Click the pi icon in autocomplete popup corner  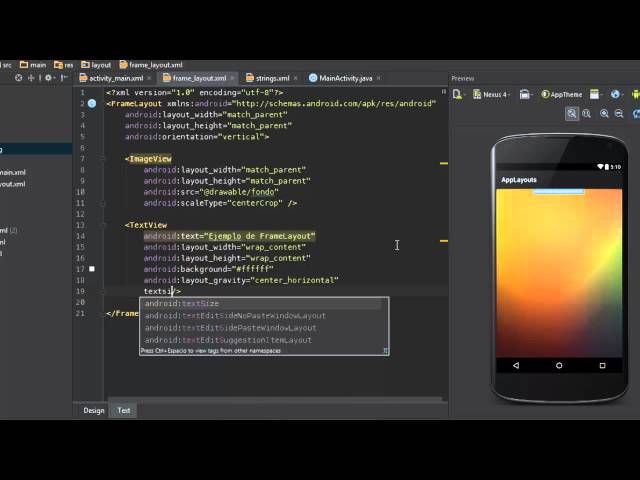(385, 351)
